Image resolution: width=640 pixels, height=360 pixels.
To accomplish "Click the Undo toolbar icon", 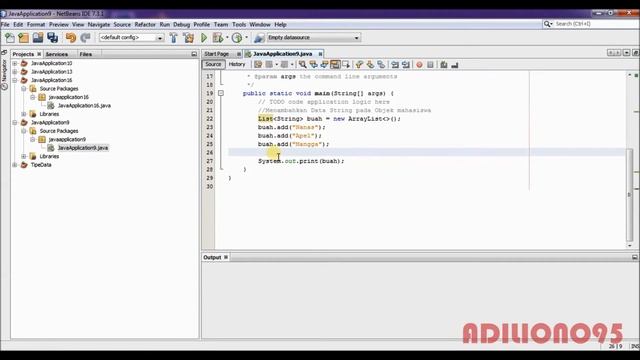I will 71,38.
